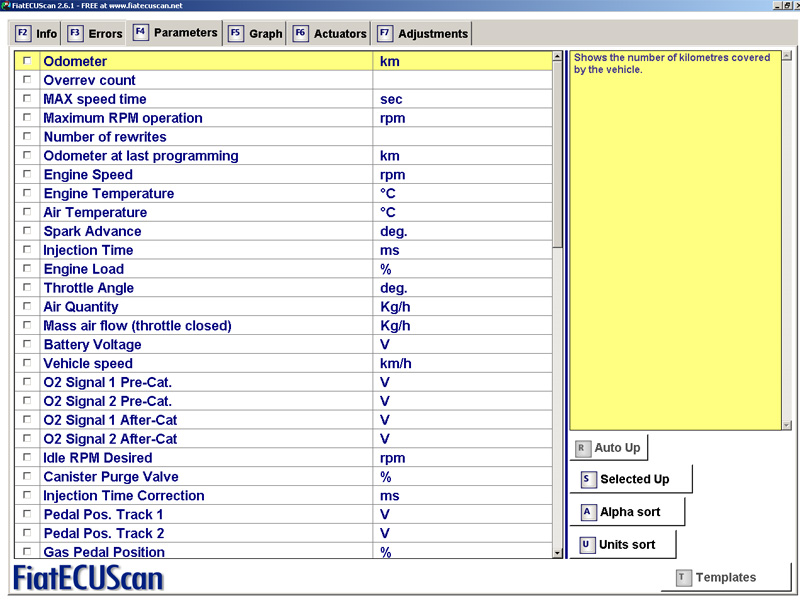The width and height of the screenshot is (800, 600).
Task: Open the Adjustments tab
Action: (422, 34)
